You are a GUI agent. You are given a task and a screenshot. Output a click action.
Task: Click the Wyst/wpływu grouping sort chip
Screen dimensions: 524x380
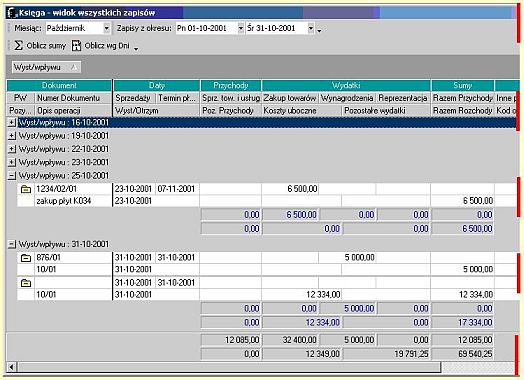click(46, 68)
